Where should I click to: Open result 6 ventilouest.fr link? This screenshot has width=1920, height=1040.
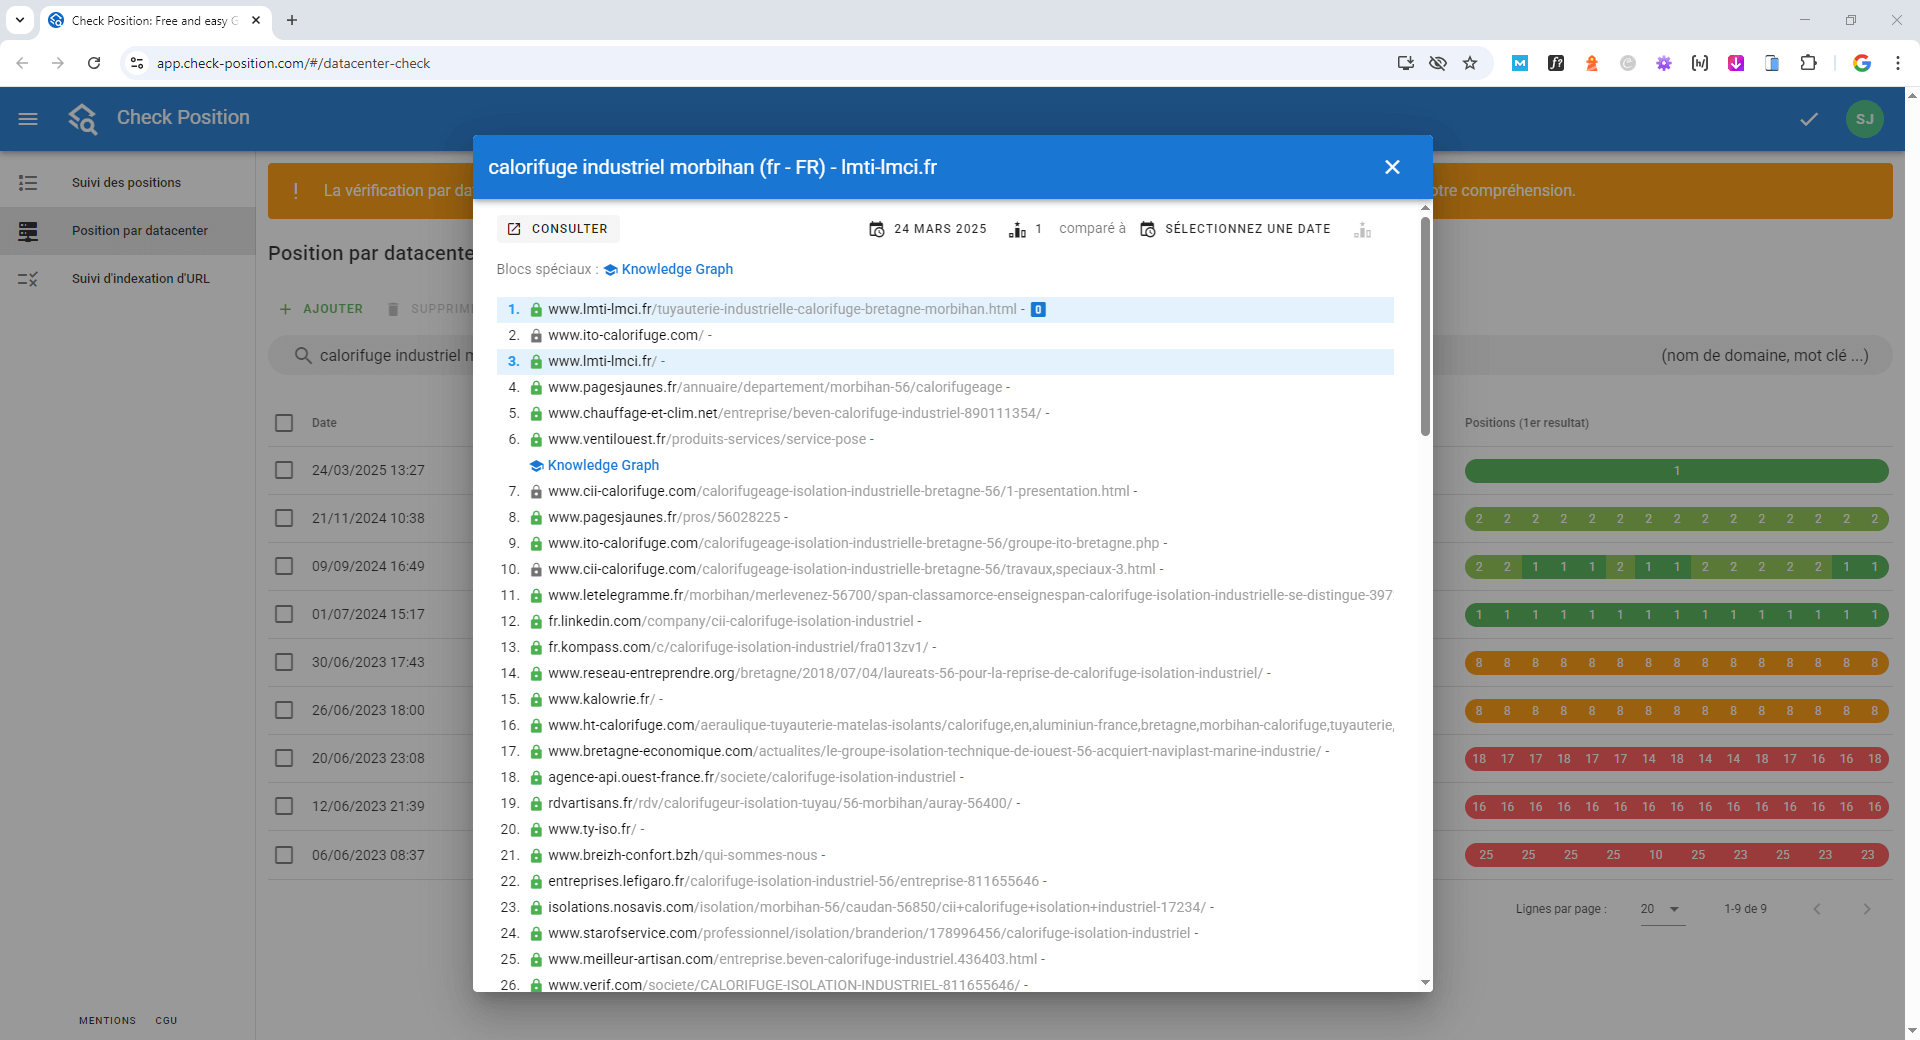[707, 439]
